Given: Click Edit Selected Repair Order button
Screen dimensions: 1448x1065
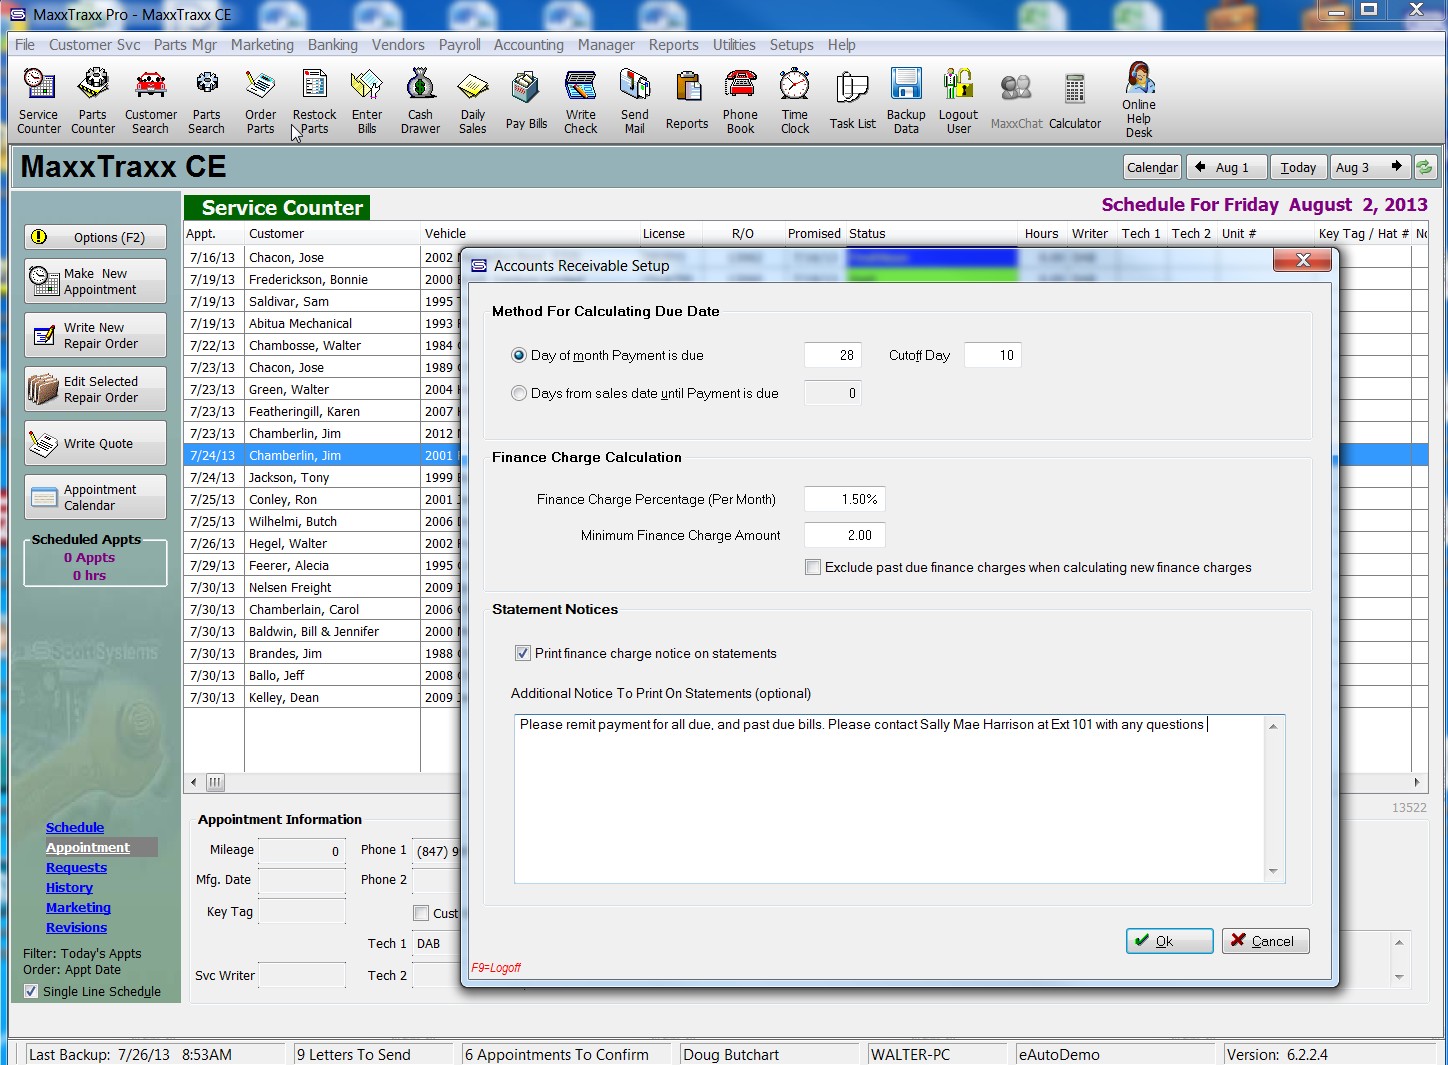Looking at the screenshot, I should [95, 389].
